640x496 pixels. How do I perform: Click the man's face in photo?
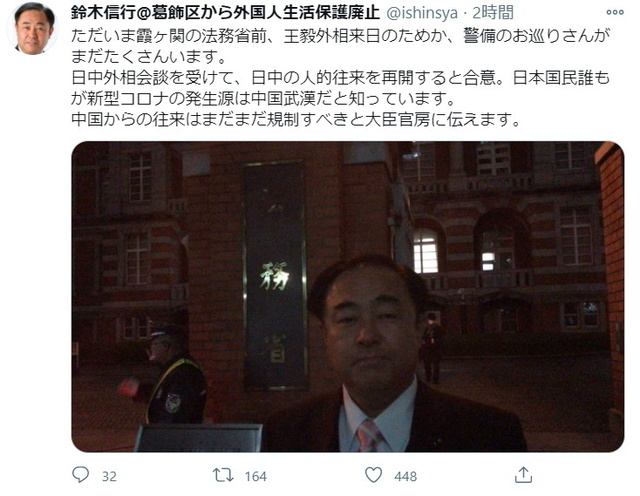coord(368,325)
